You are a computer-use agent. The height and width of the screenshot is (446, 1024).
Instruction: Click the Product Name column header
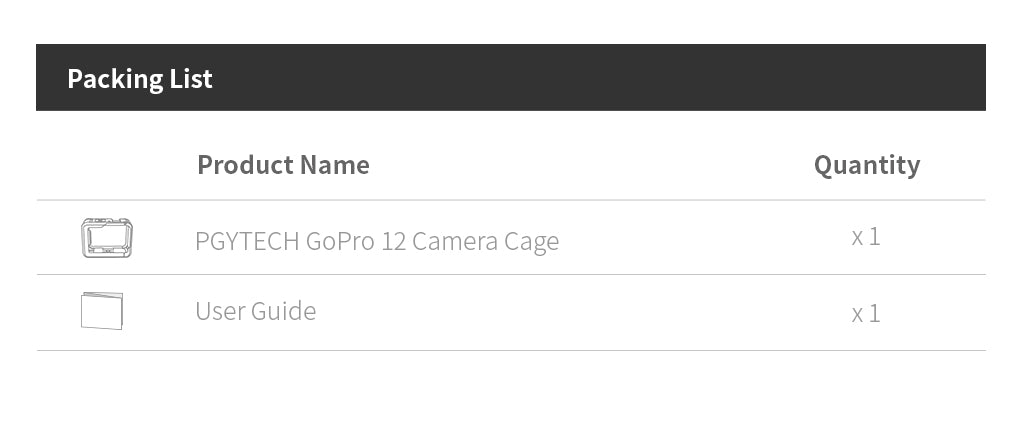(283, 165)
